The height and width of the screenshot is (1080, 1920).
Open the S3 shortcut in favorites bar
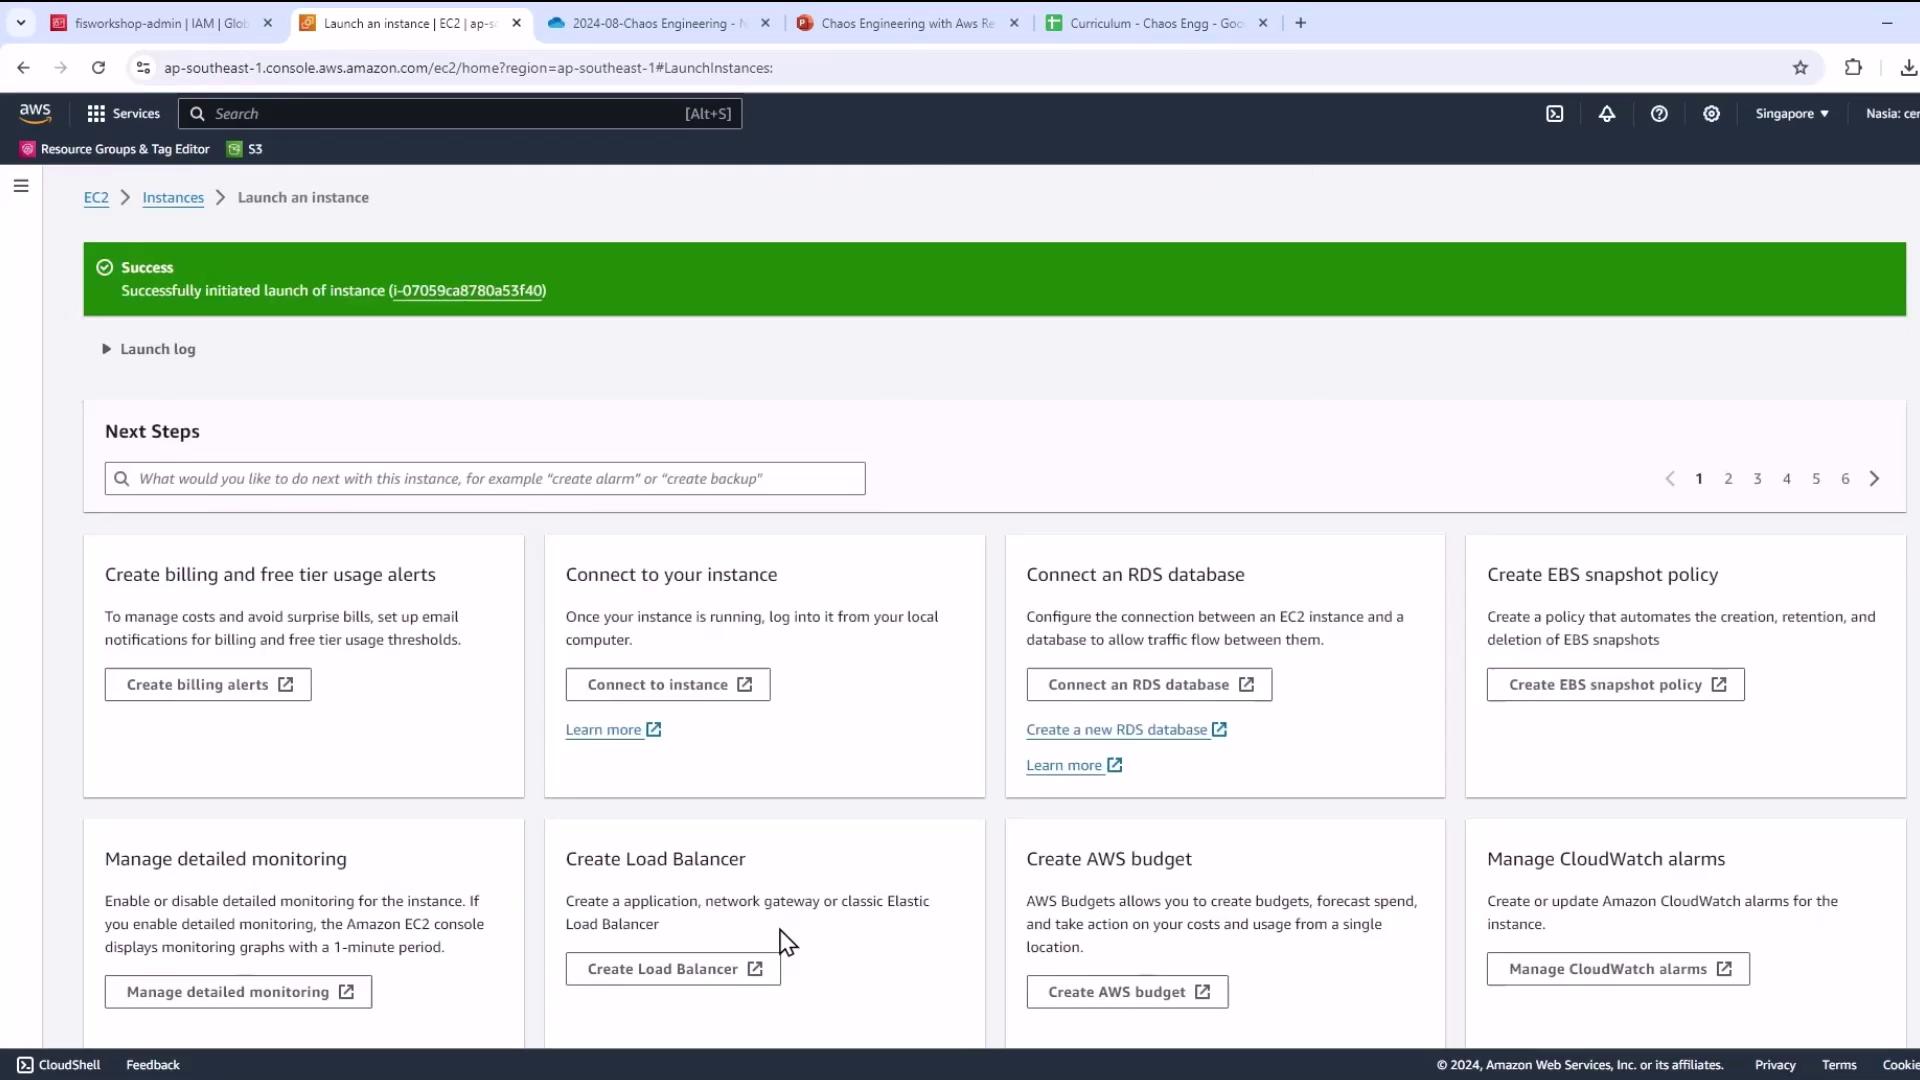(245, 149)
